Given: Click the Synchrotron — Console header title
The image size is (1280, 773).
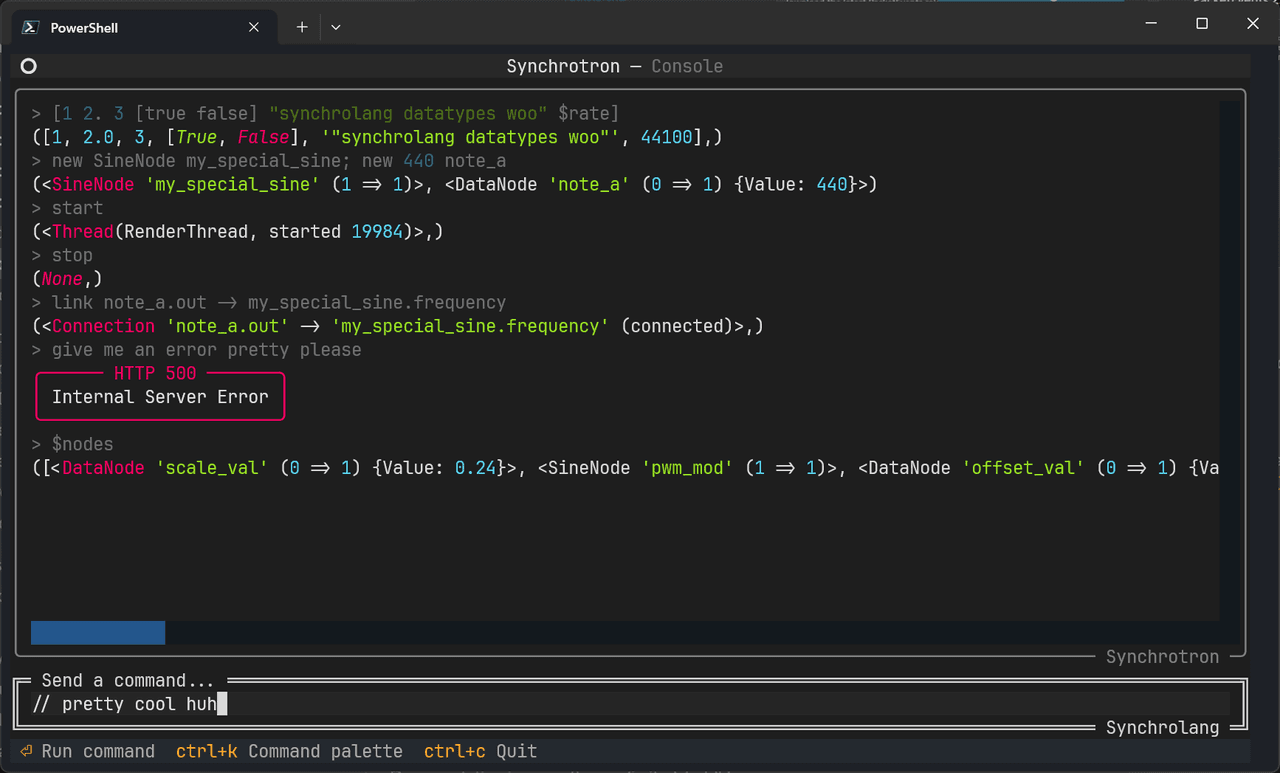Looking at the screenshot, I should pyautogui.click(x=614, y=66).
